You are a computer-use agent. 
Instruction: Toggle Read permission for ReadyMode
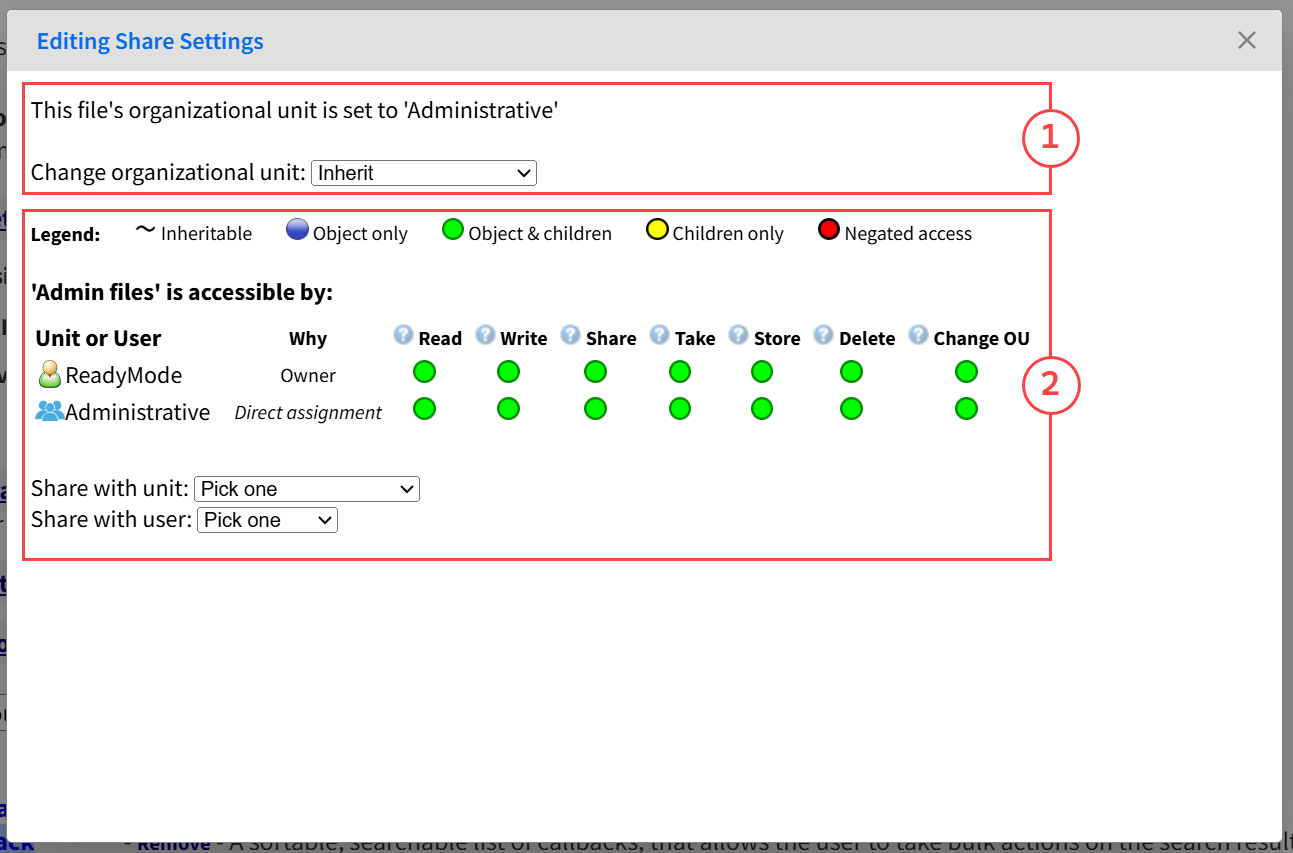(x=424, y=371)
